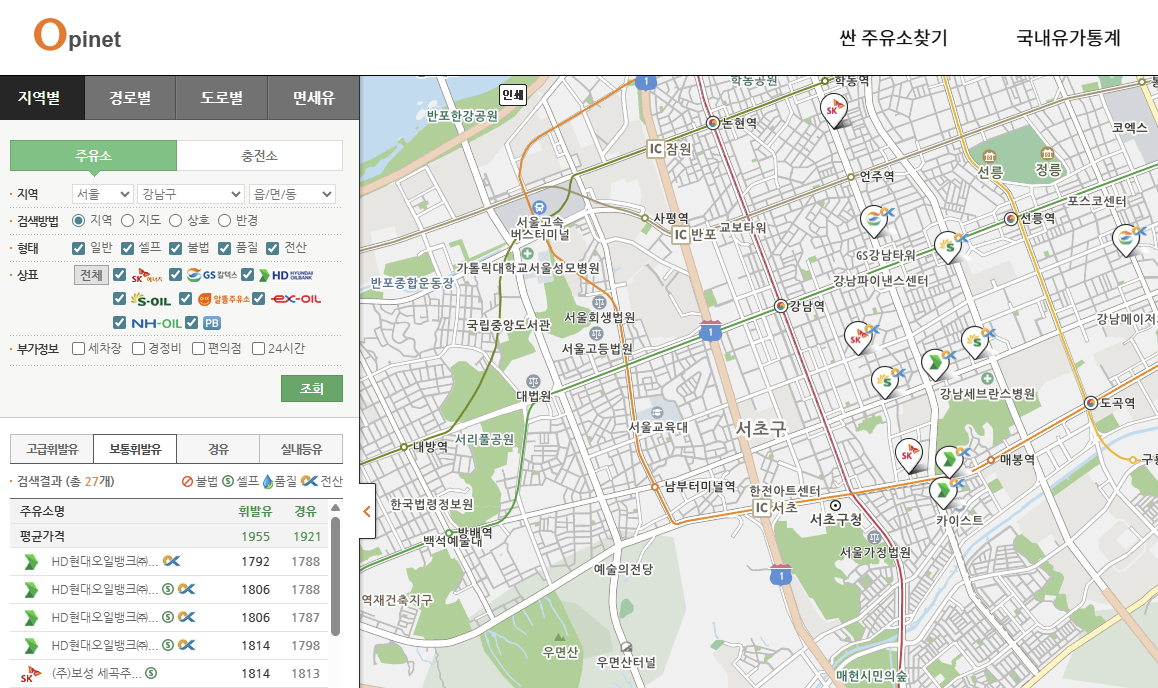
Task: Toggle the EX-OIL brand checkbox
Action: click(x=258, y=298)
